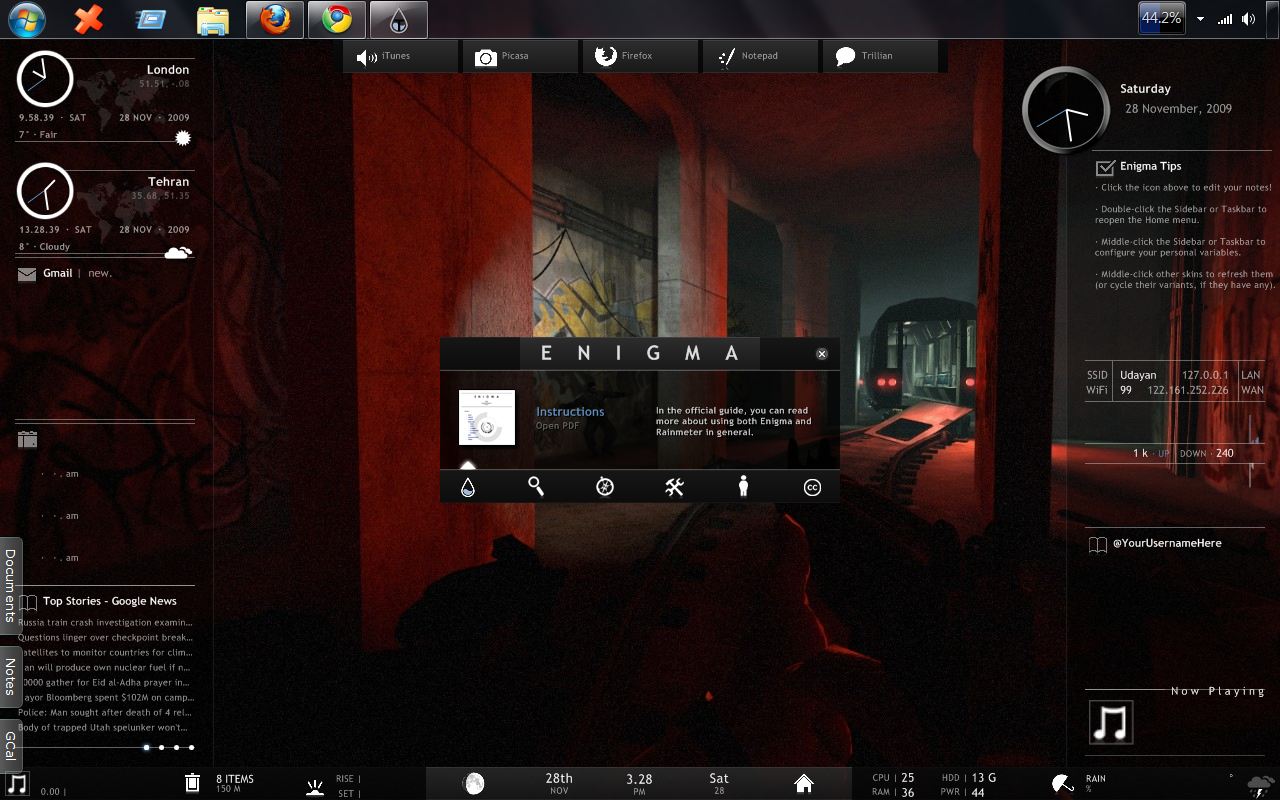
Task: Click the large clock beside Saturday
Action: 1066,110
